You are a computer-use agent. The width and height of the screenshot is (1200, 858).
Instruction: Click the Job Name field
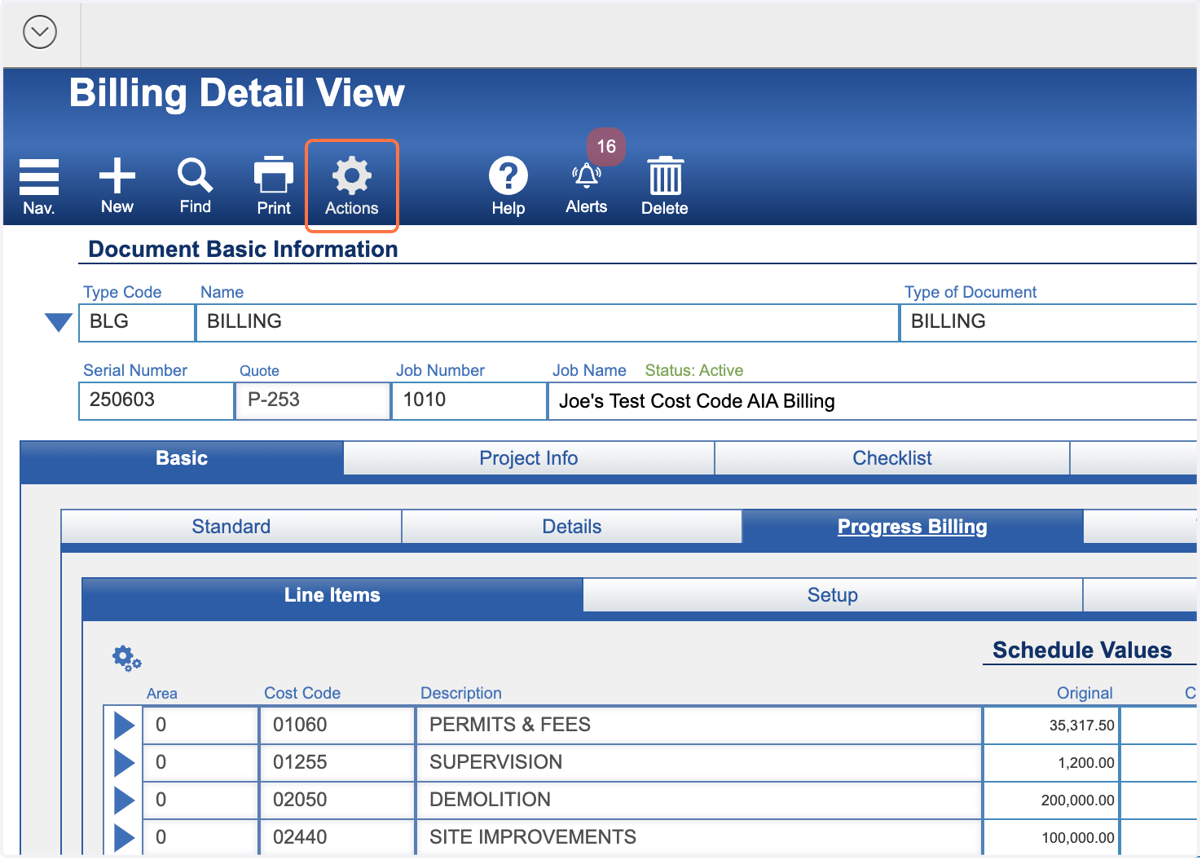coord(873,401)
